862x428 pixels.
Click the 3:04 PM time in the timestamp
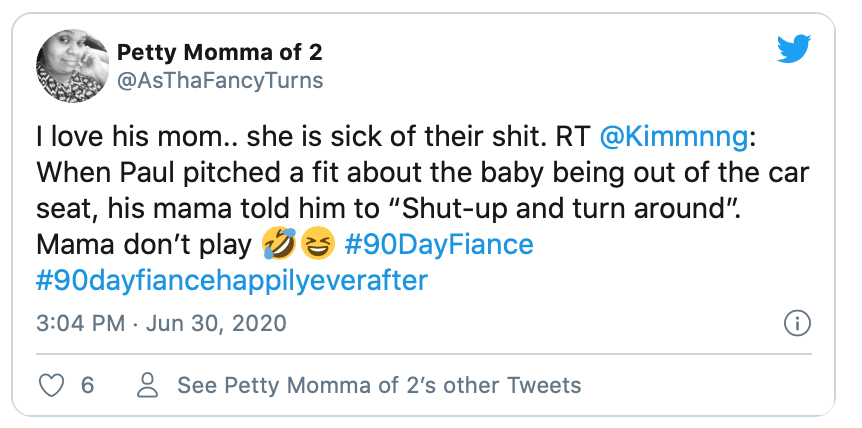[80, 324]
